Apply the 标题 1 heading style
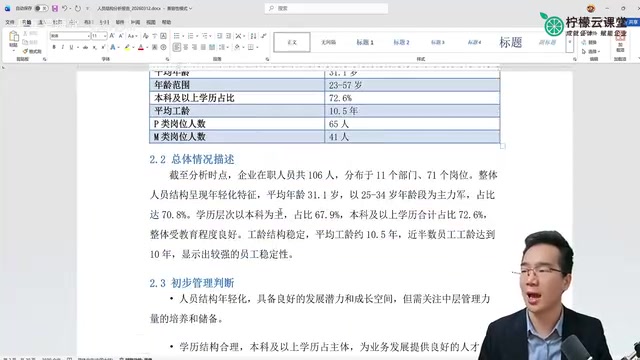This screenshot has width=640, height=360. tap(365, 42)
